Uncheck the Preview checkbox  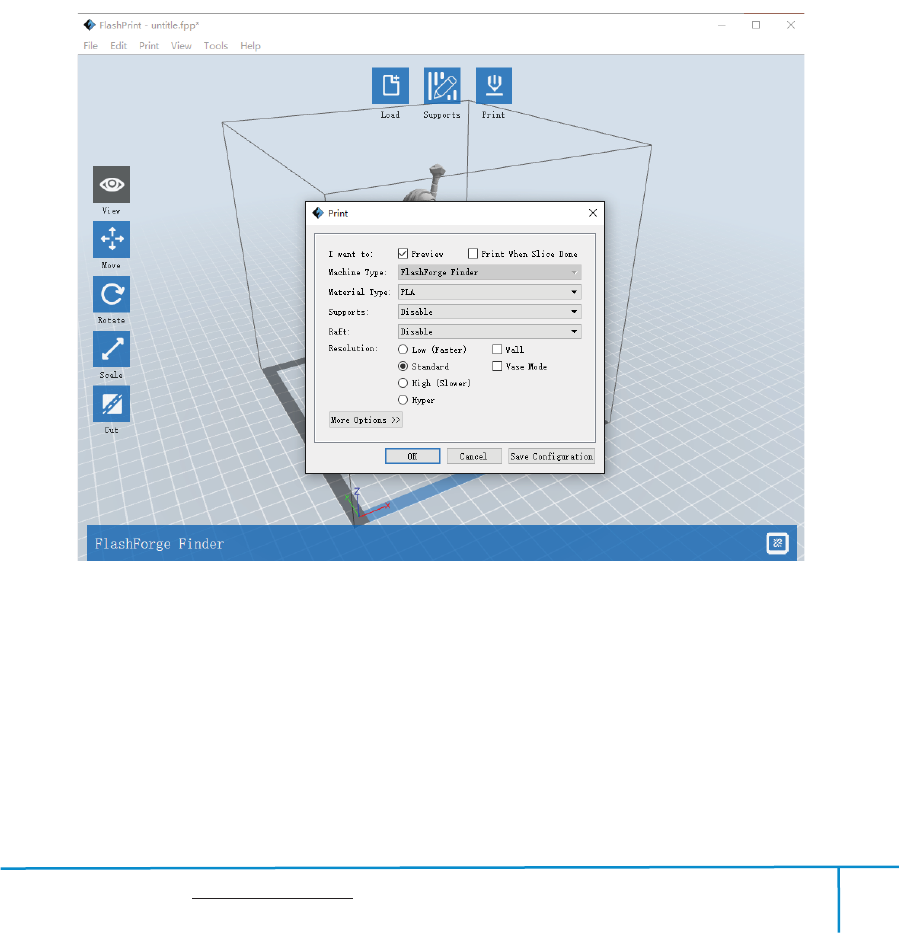[403, 253]
